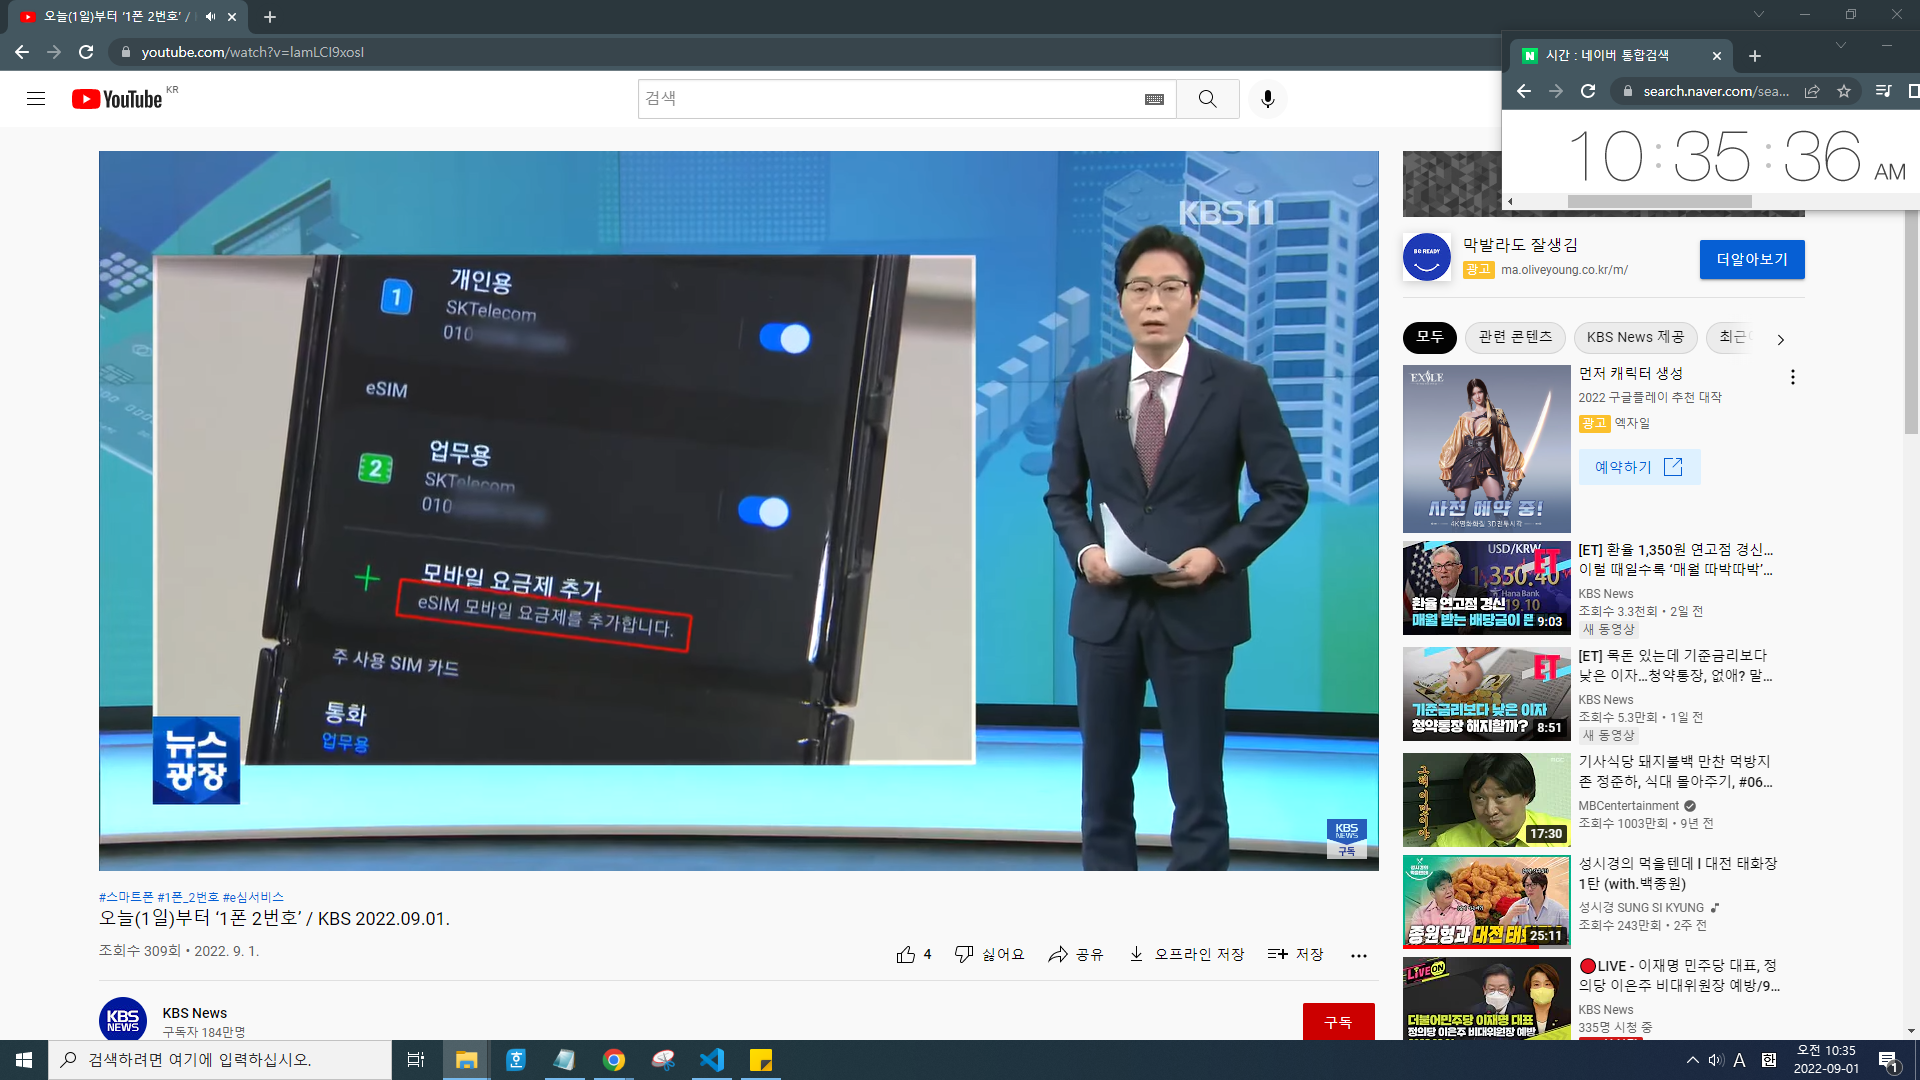Click the red 구독 subscribe button
The width and height of the screenshot is (1920, 1080).
(1337, 1021)
